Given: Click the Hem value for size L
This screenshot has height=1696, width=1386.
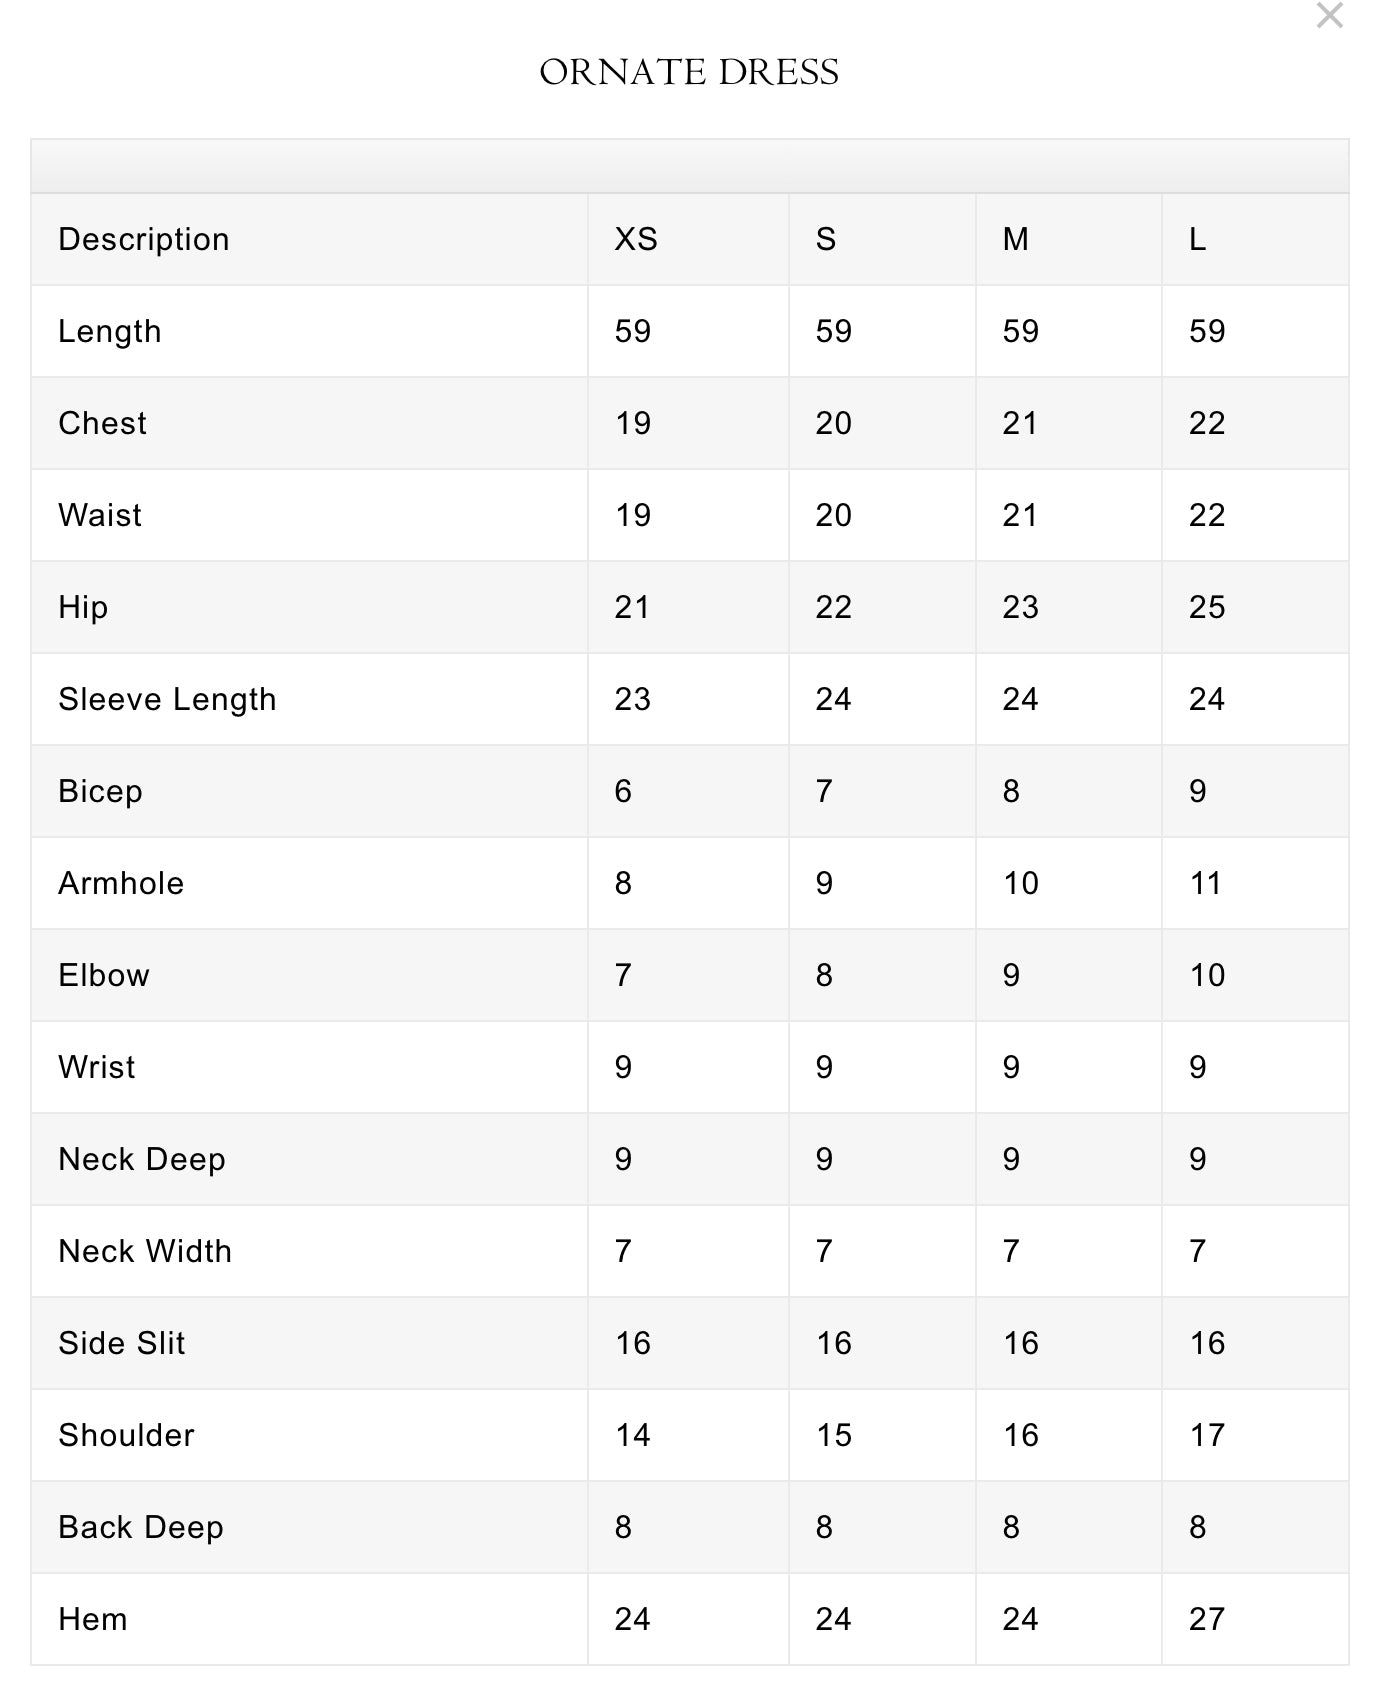Looking at the screenshot, I should 1207,1620.
